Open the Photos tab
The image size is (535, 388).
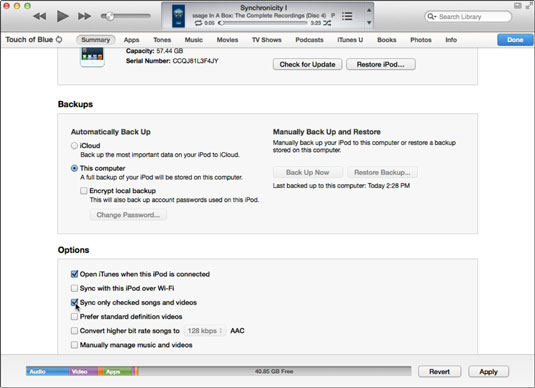[x=421, y=40]
